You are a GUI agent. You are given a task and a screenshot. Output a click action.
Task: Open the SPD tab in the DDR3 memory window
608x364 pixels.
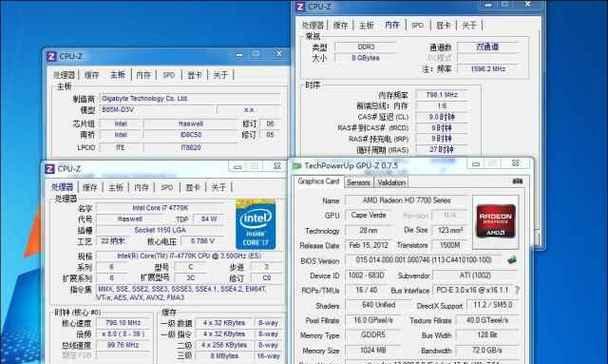[417, 26]
